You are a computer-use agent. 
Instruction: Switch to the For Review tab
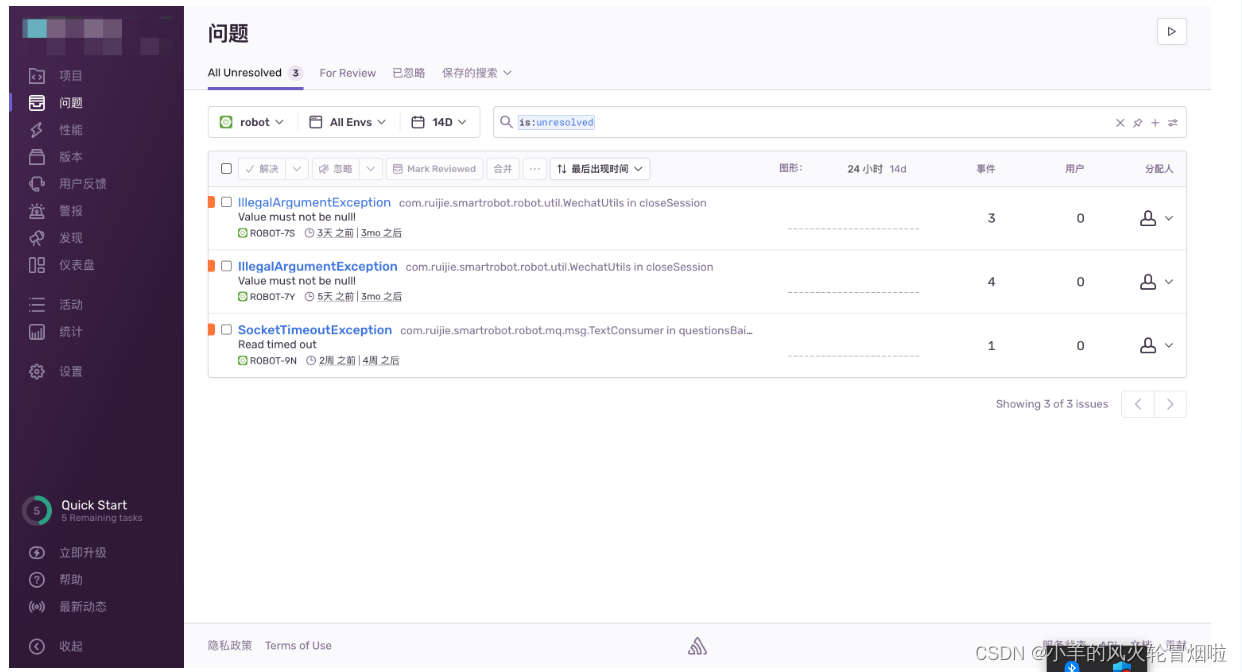348,73
